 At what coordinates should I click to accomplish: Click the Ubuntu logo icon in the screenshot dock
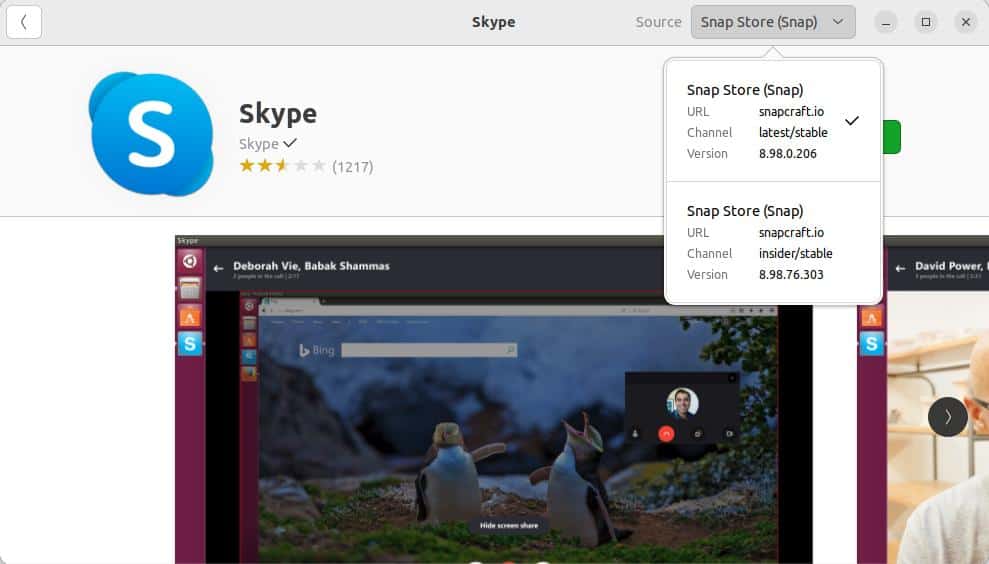[x=190, y=263]
